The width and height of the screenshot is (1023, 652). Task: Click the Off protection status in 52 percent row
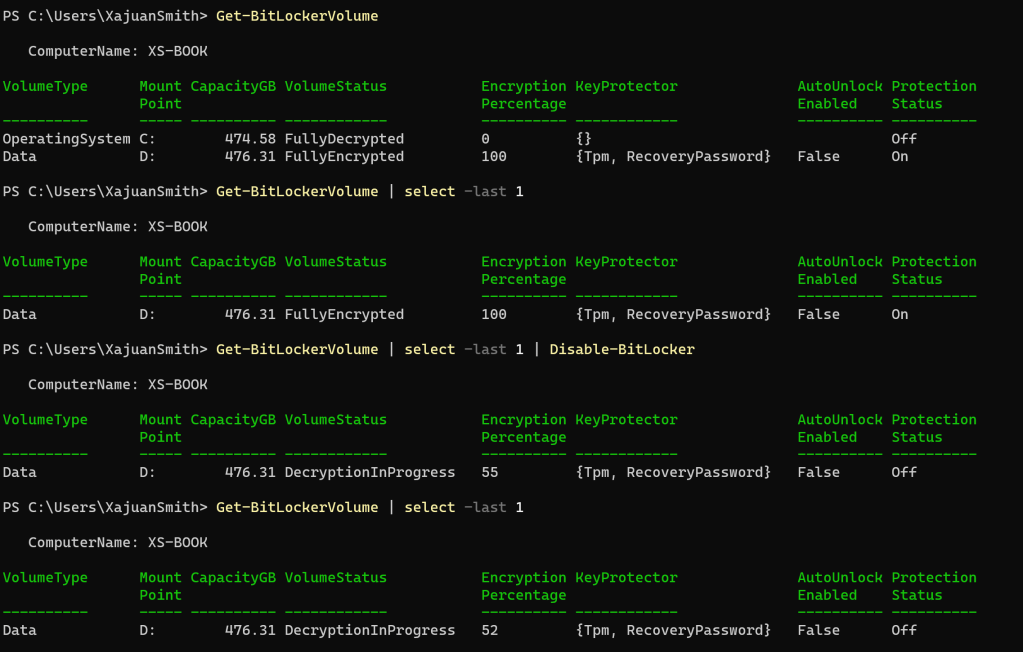903,630
